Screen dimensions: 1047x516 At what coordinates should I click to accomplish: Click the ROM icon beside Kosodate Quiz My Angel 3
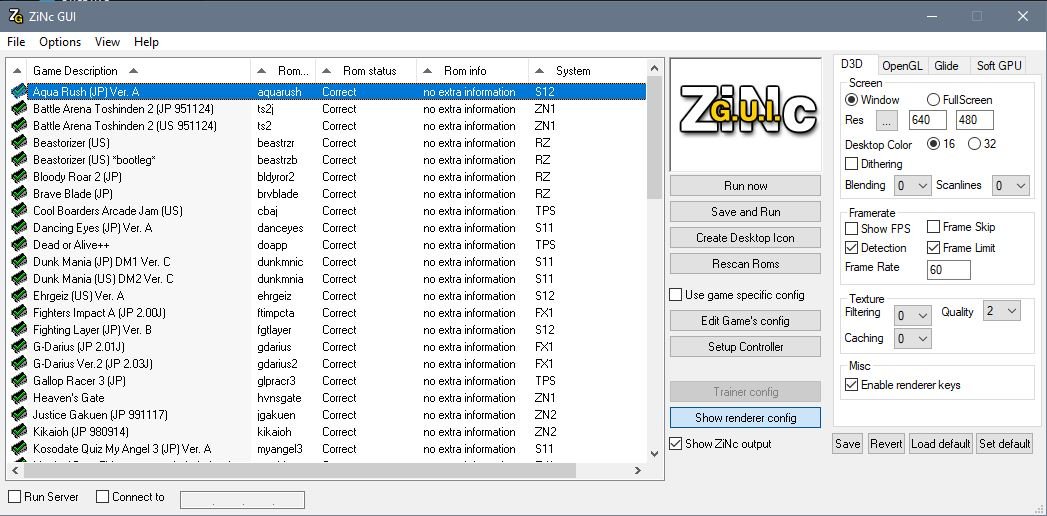pos(19,449)
